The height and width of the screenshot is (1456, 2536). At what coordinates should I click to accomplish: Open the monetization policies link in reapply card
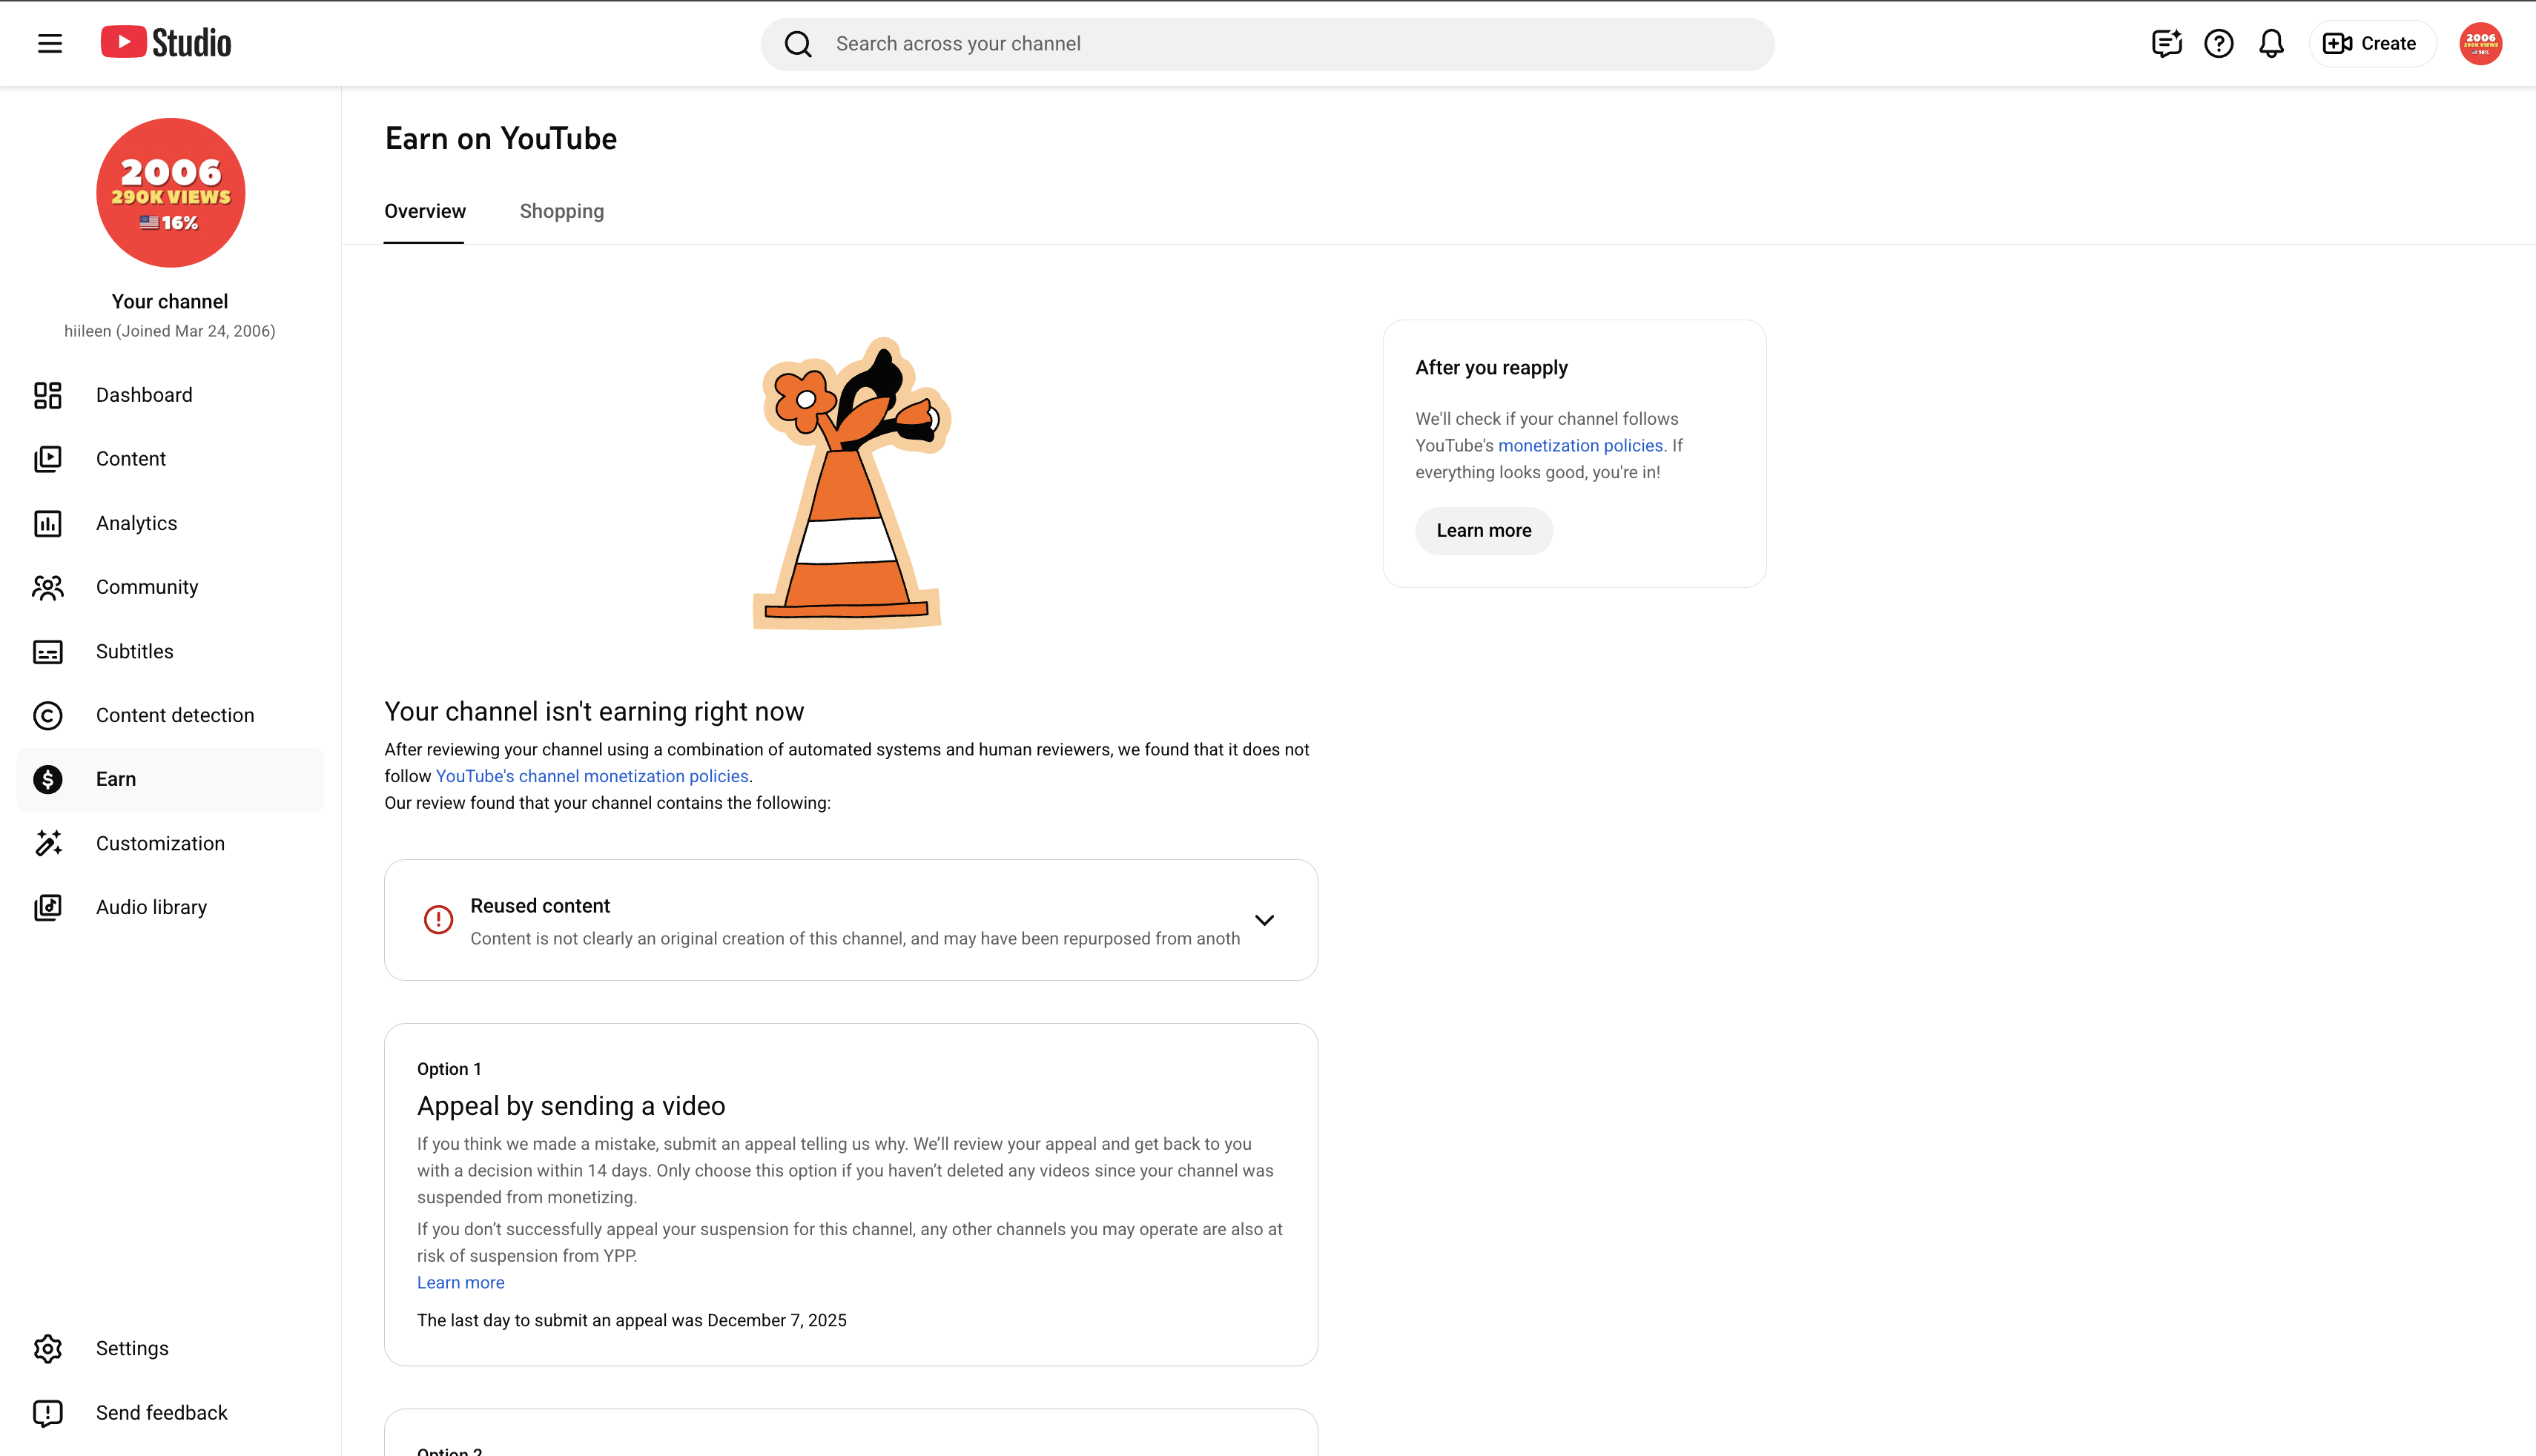(x=1580, y=446)
